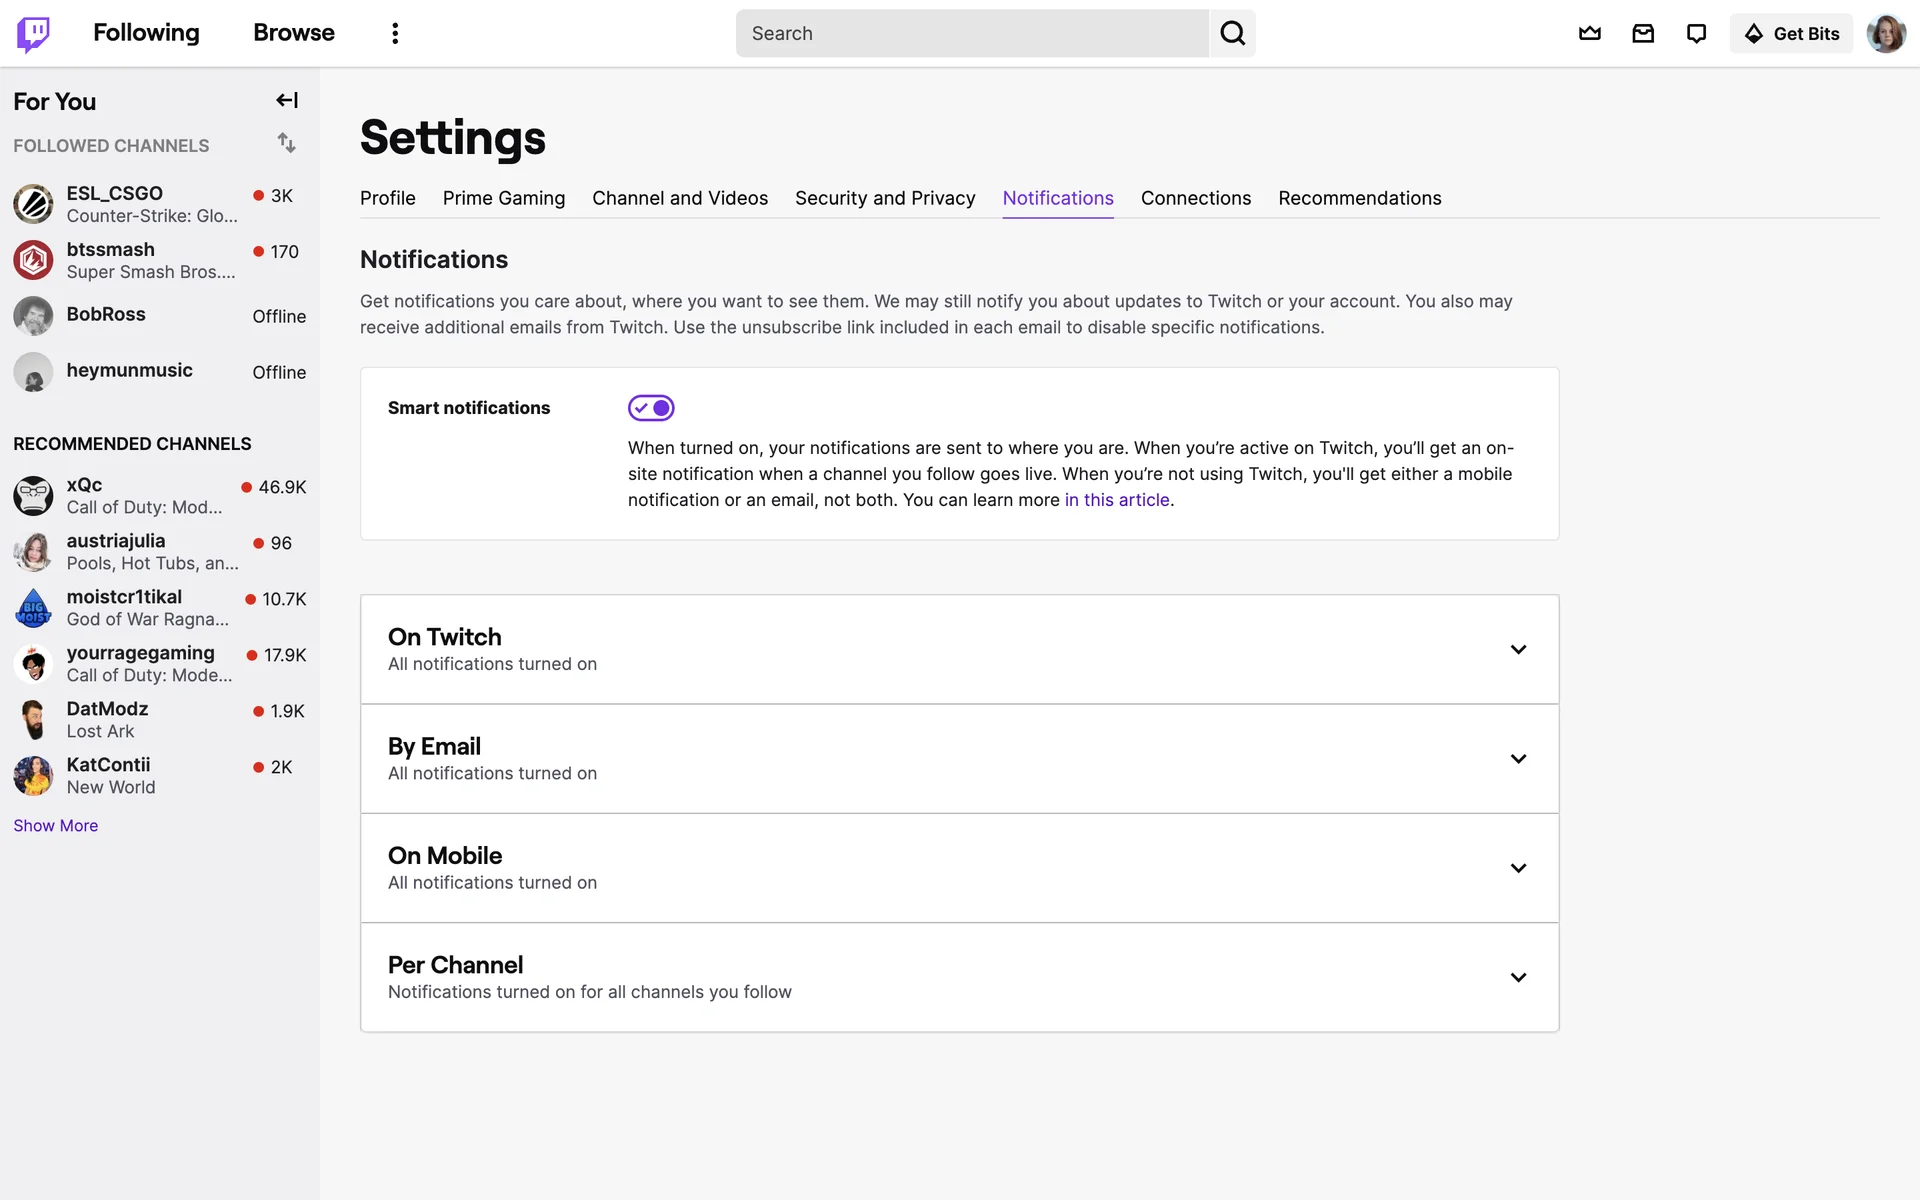Collapse the For You sidebar

coord(287,100)
